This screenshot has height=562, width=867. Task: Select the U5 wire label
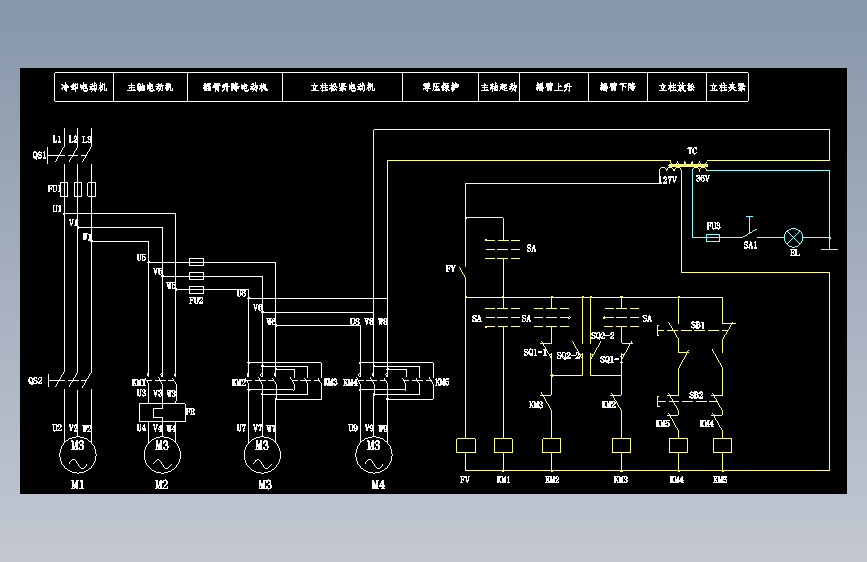(x=142, y=258)
